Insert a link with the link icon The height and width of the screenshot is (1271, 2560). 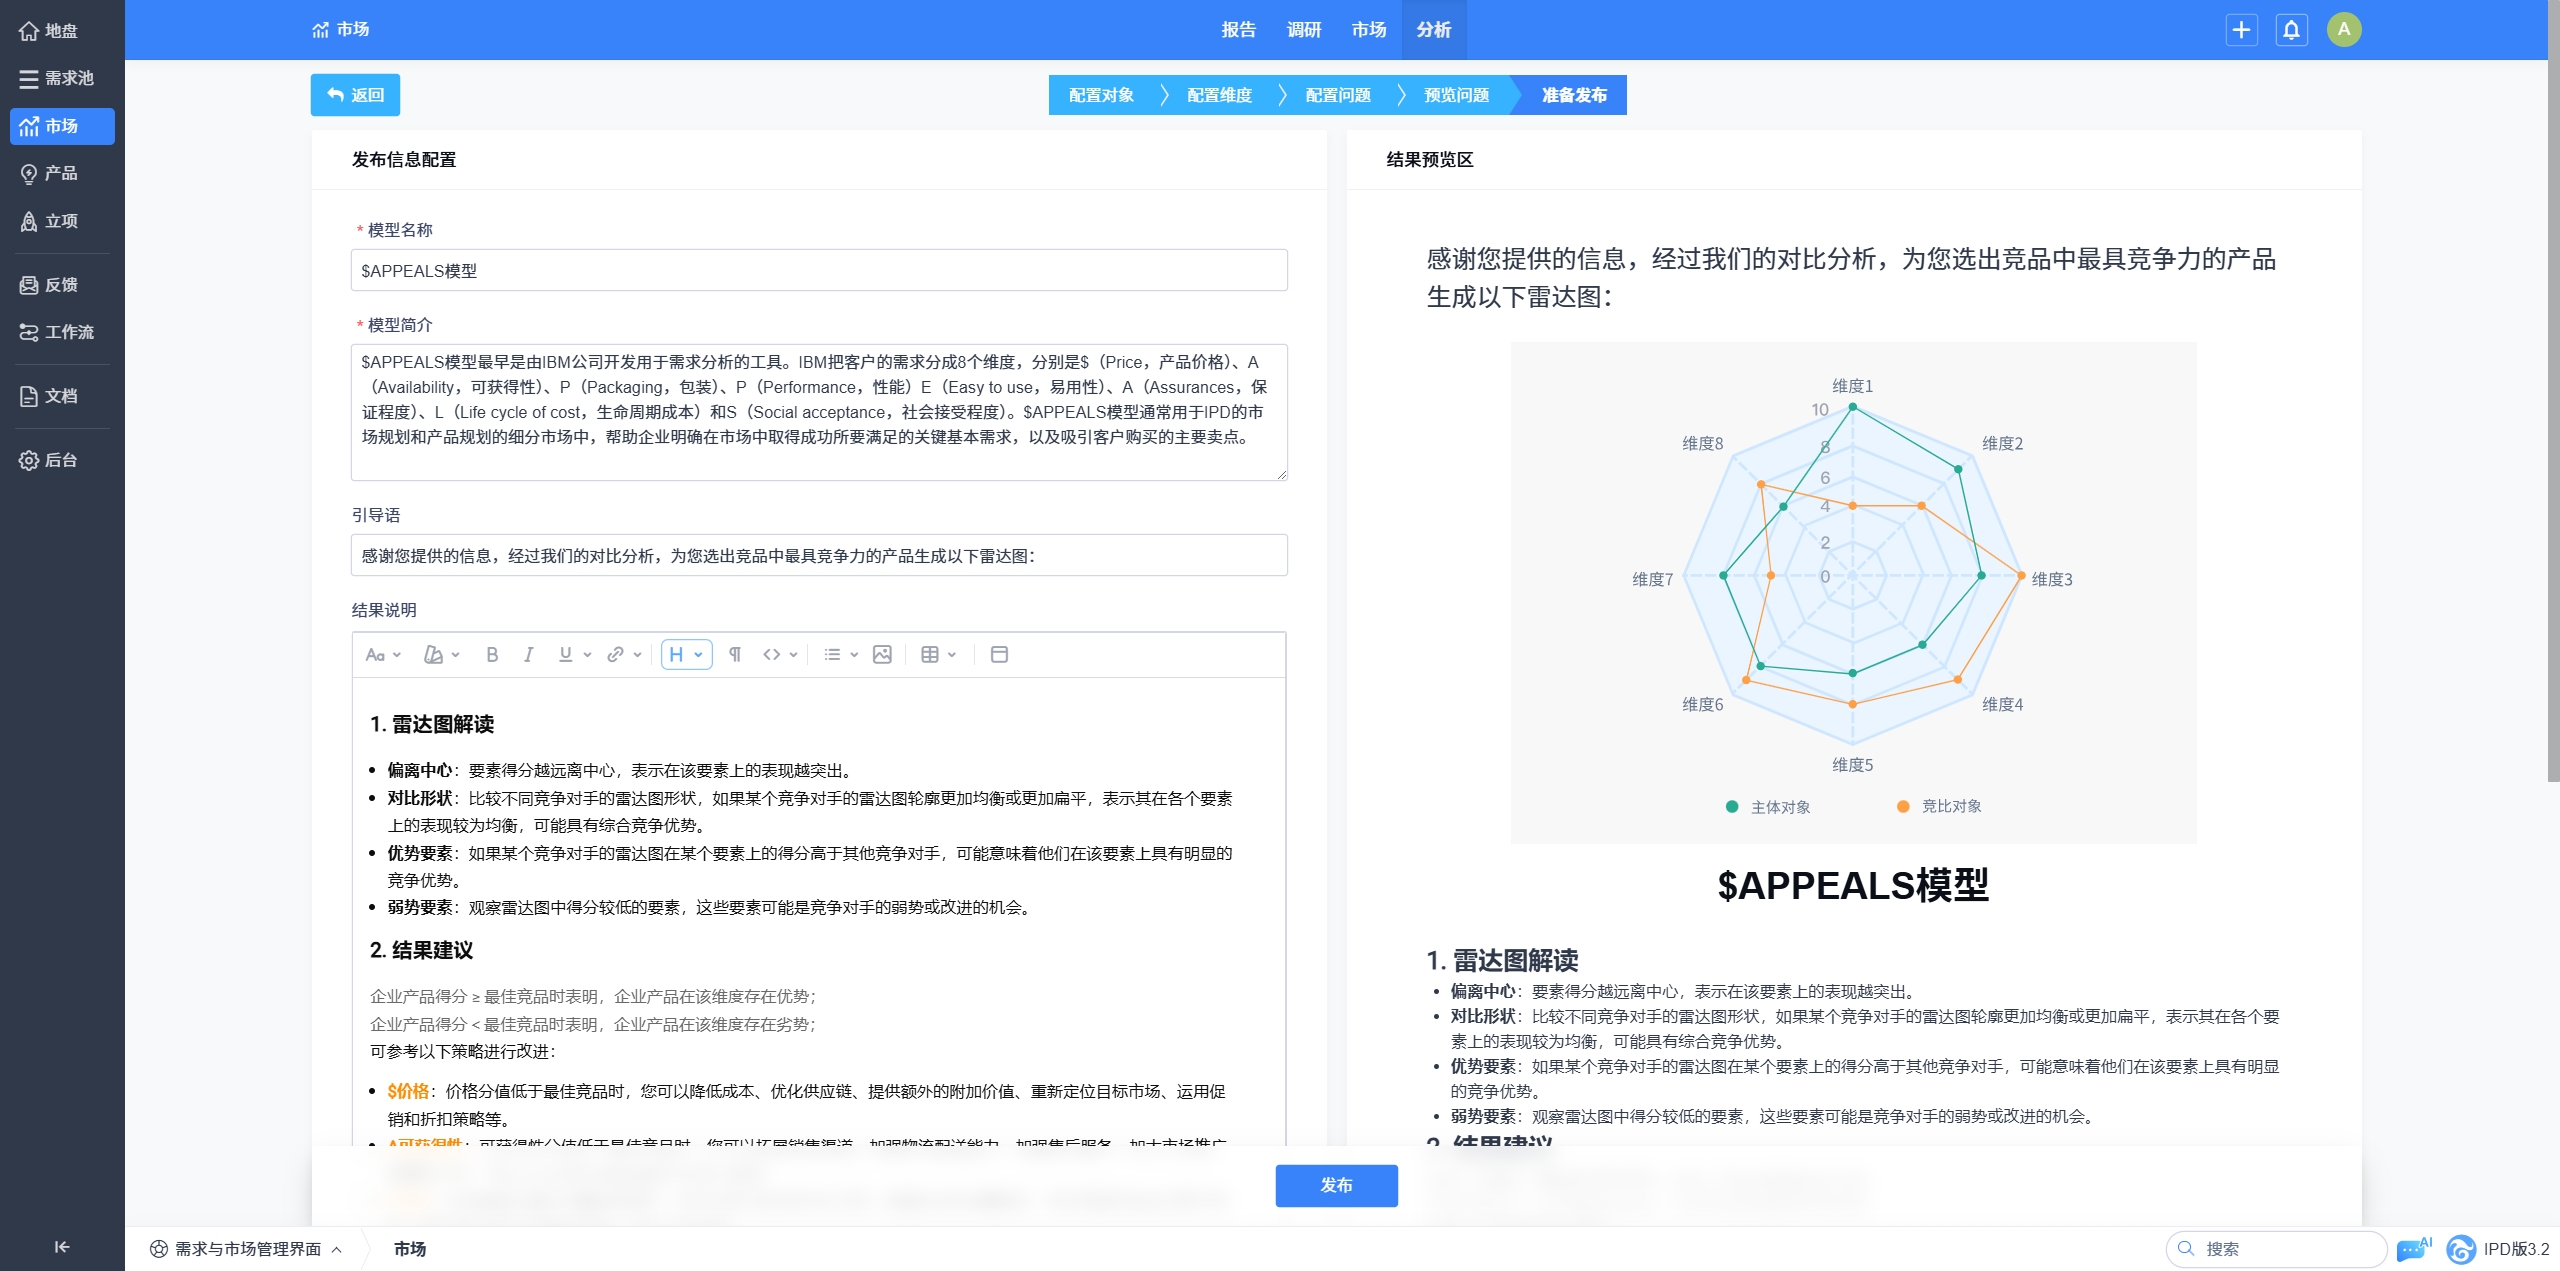pos(615,654)
